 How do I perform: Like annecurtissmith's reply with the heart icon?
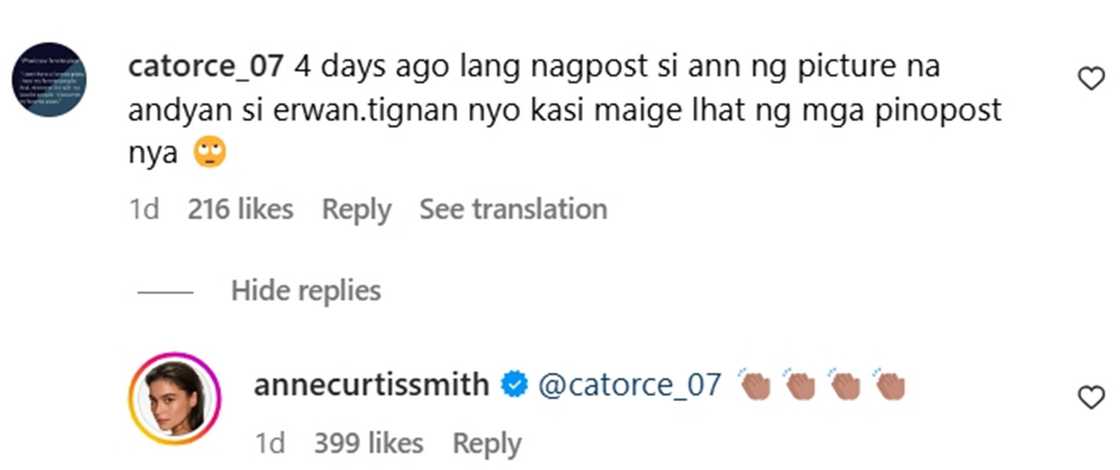click(1090, 398)
